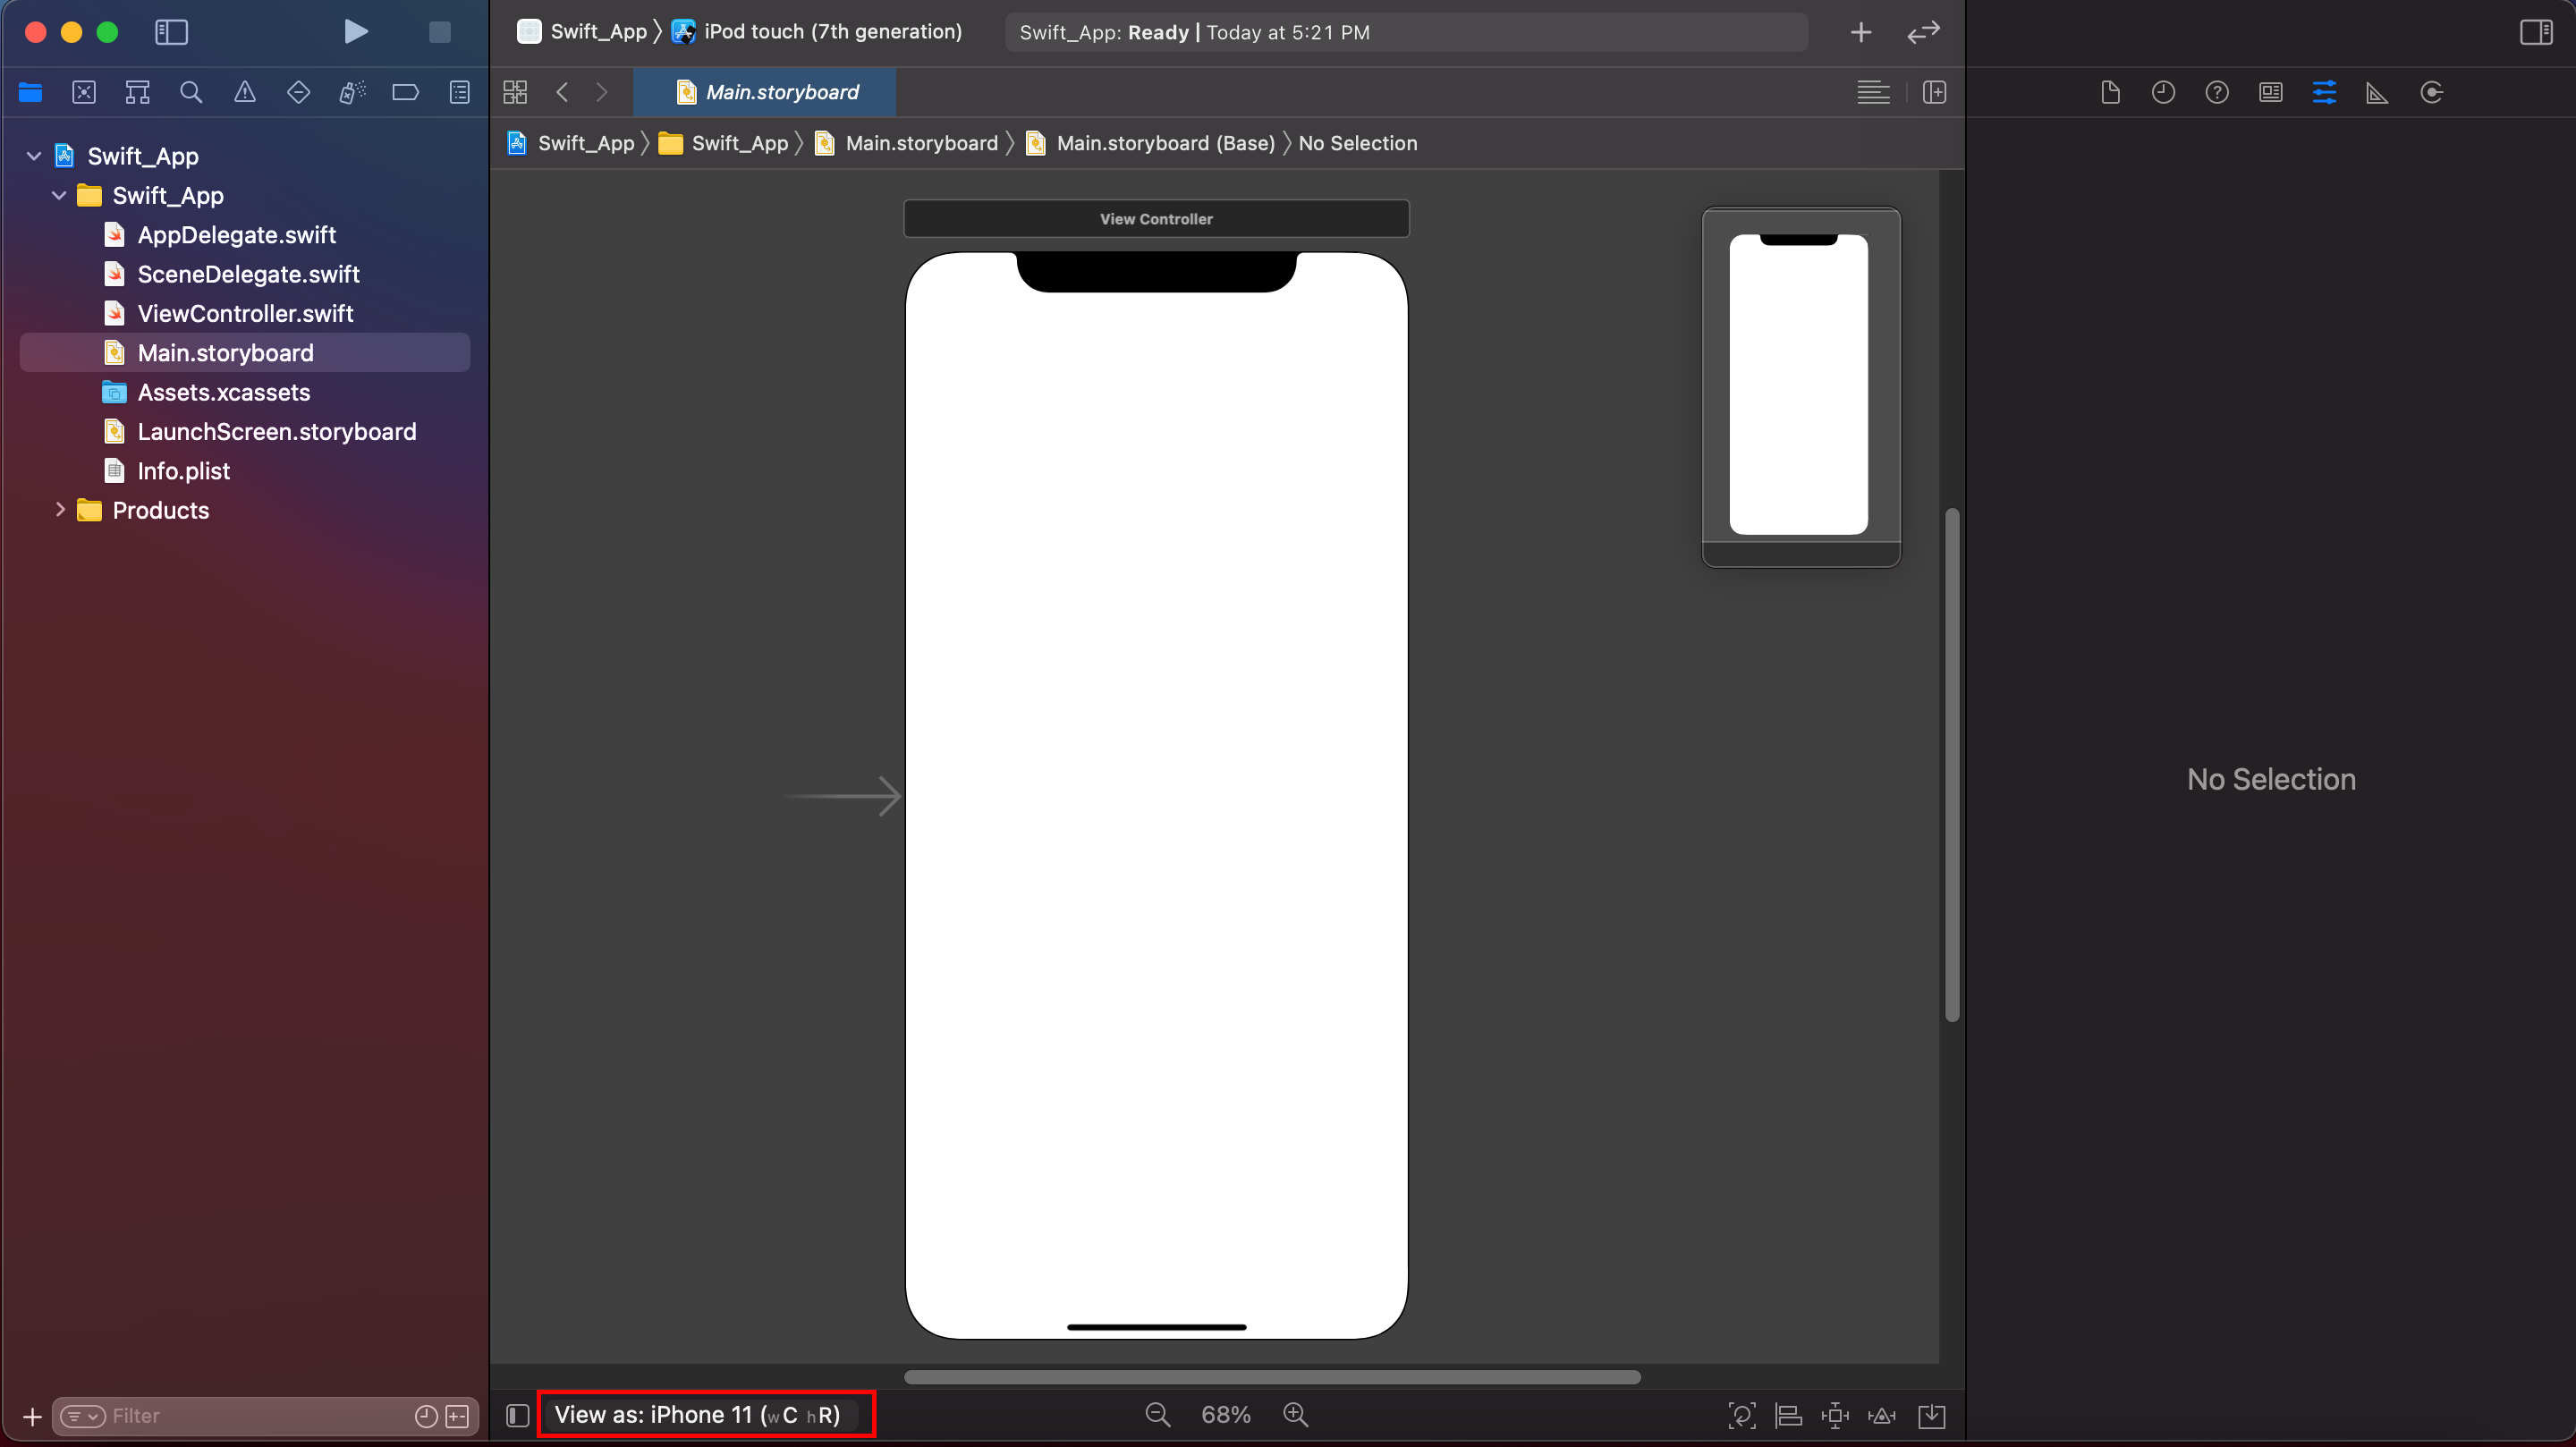Viewport: 2576px width, 1447px height.
Task: Open the Quick Help inspector icon
Action: coord(2216,93)
